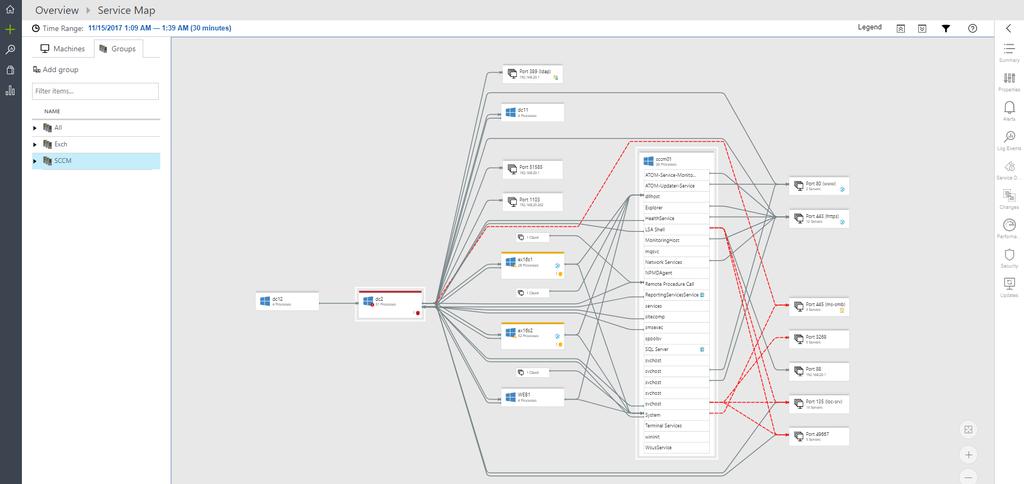Expand the SCCM group
Image resolution: width=1024 pixels, height=484 pixels.
pyautogui.click(x=35, y=161)
